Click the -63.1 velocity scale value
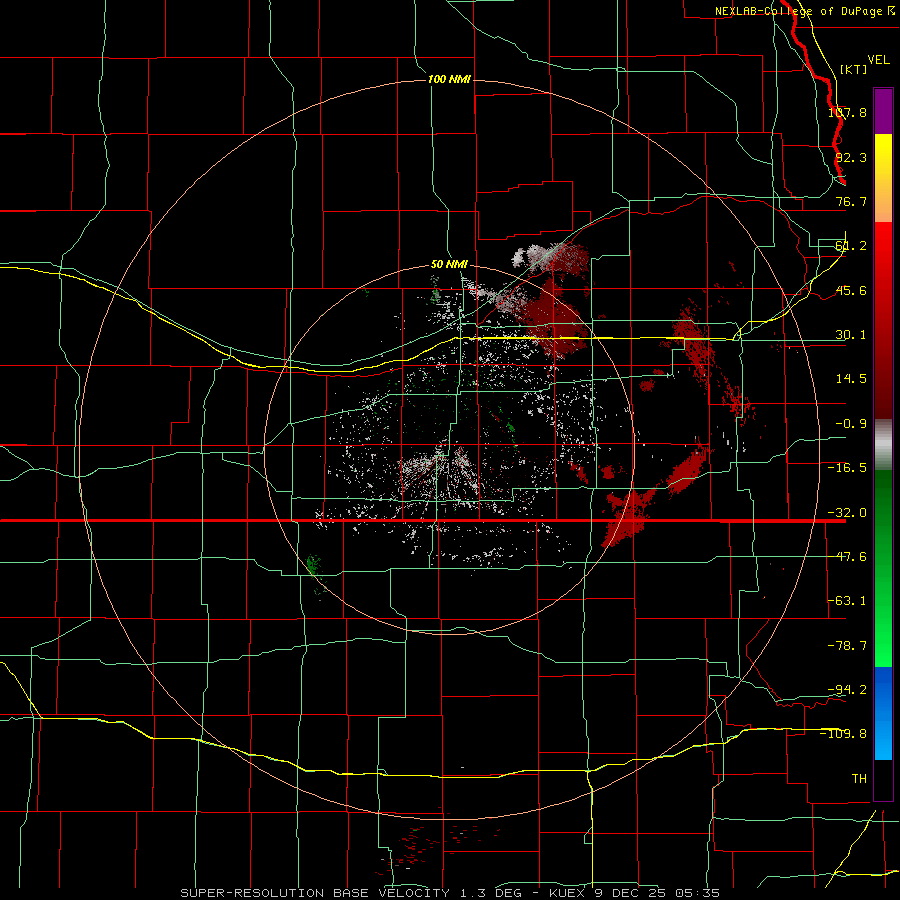The width and height of the screenshot is (900, 900). (847, 601)
